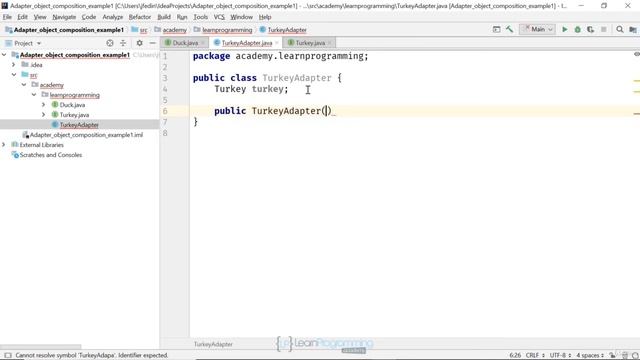Screen dimensions: 640x360
Task: Close the Duck.java tab
Action: 202,43
